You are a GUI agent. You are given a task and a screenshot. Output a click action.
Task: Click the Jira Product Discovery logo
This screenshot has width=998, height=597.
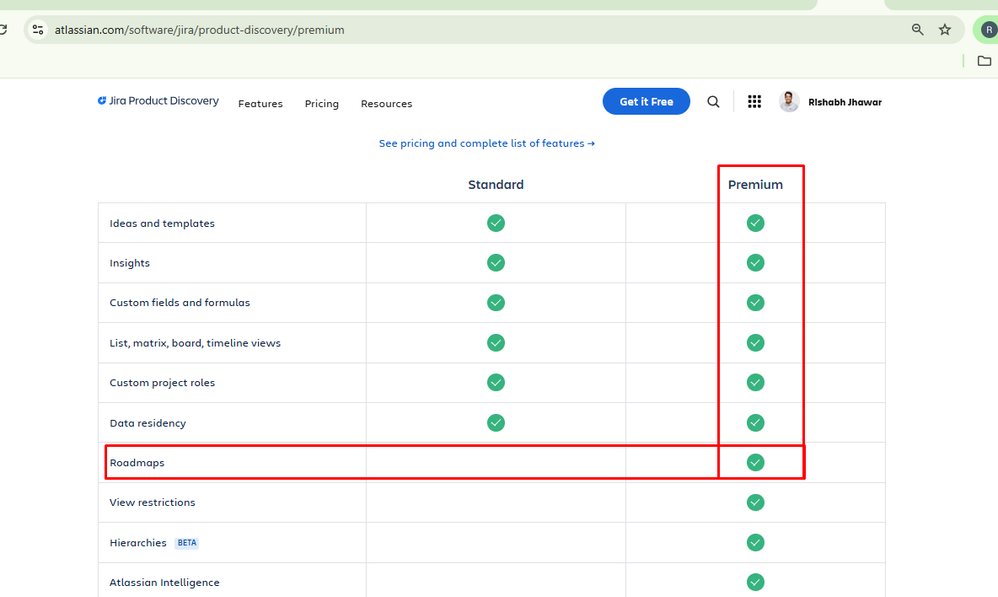pyautogui.click(x=158, y=101)
